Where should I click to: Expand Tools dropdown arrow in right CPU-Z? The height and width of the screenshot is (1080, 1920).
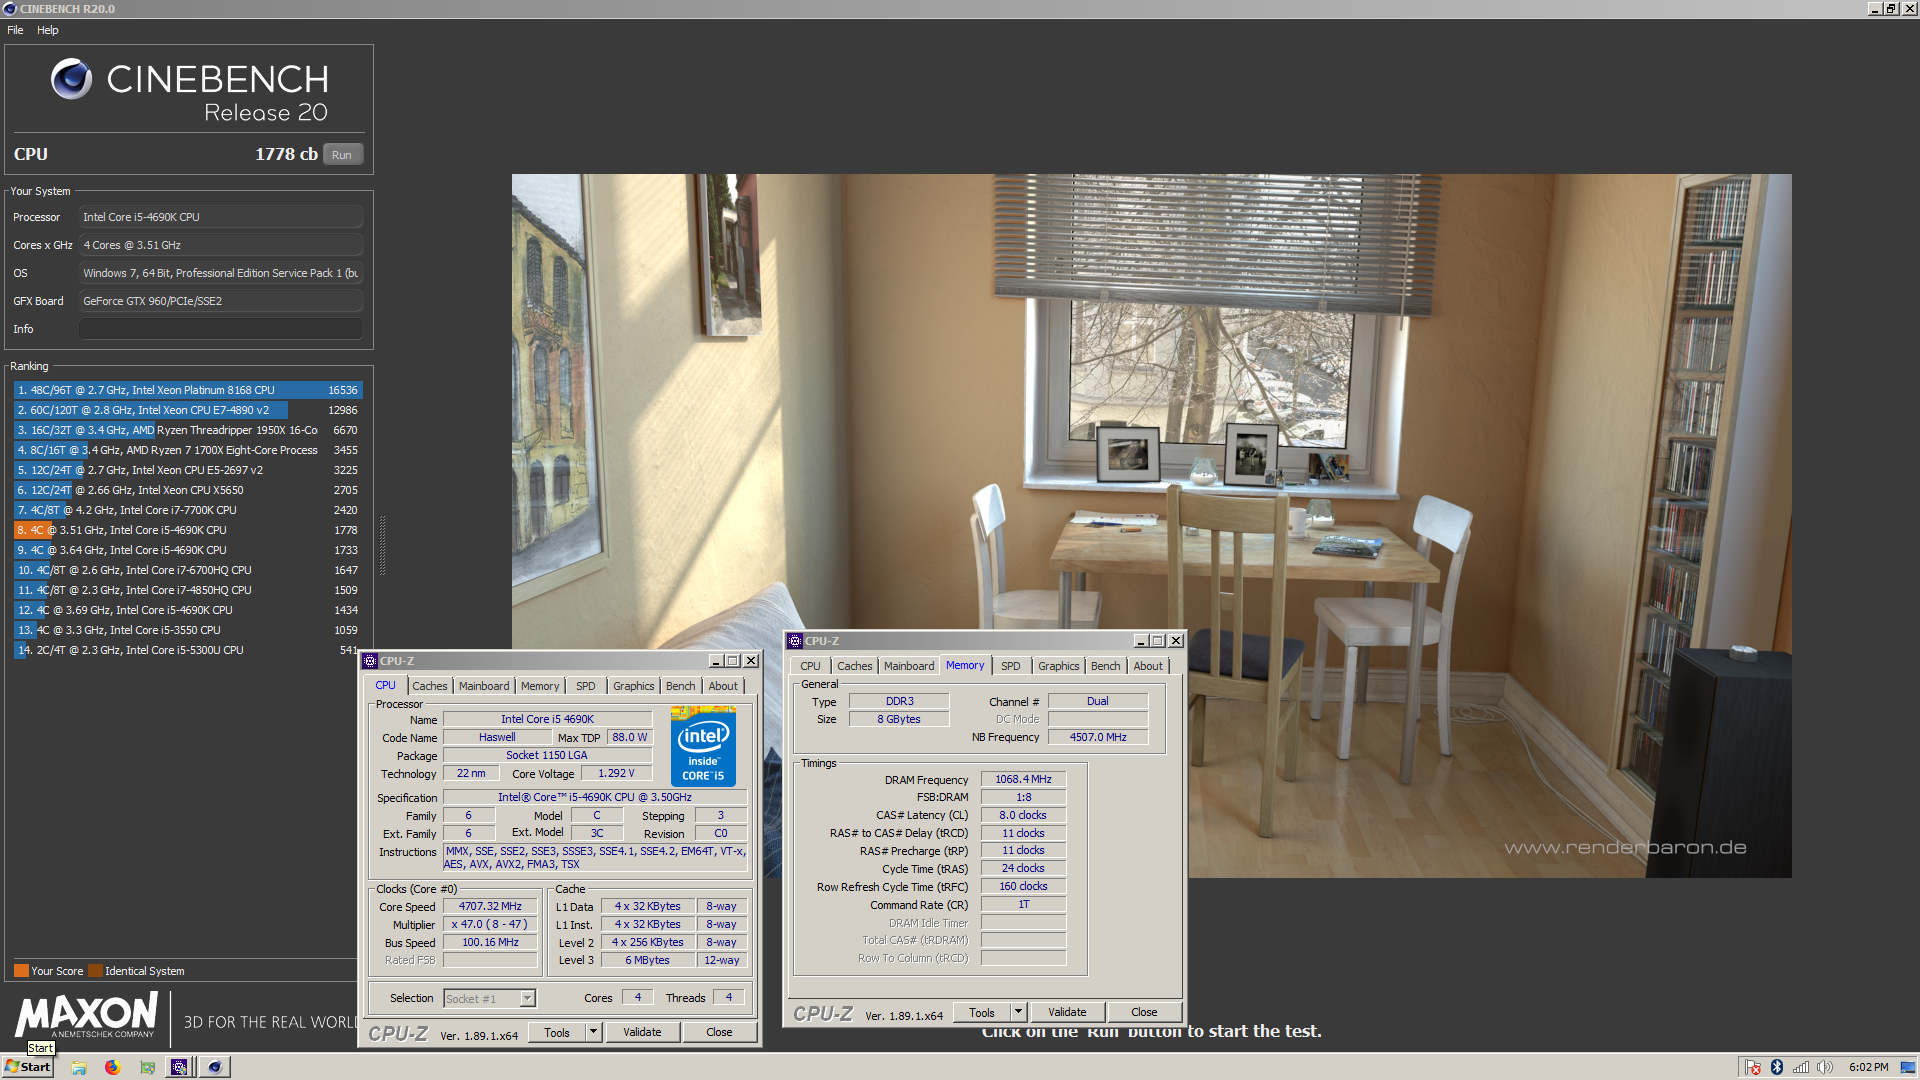(1018, 1013)
